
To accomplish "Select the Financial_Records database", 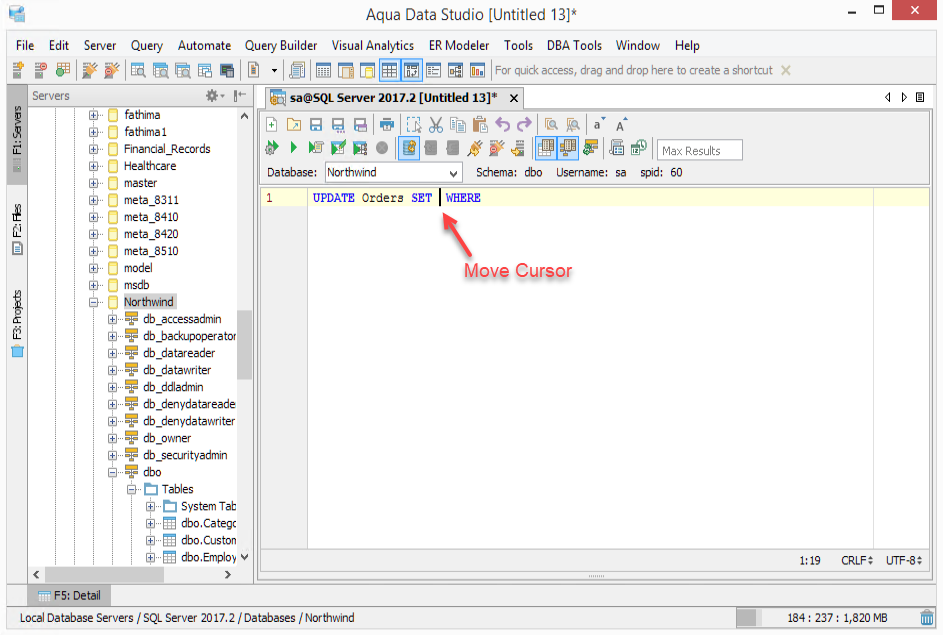I will click(x=167, y=149).
